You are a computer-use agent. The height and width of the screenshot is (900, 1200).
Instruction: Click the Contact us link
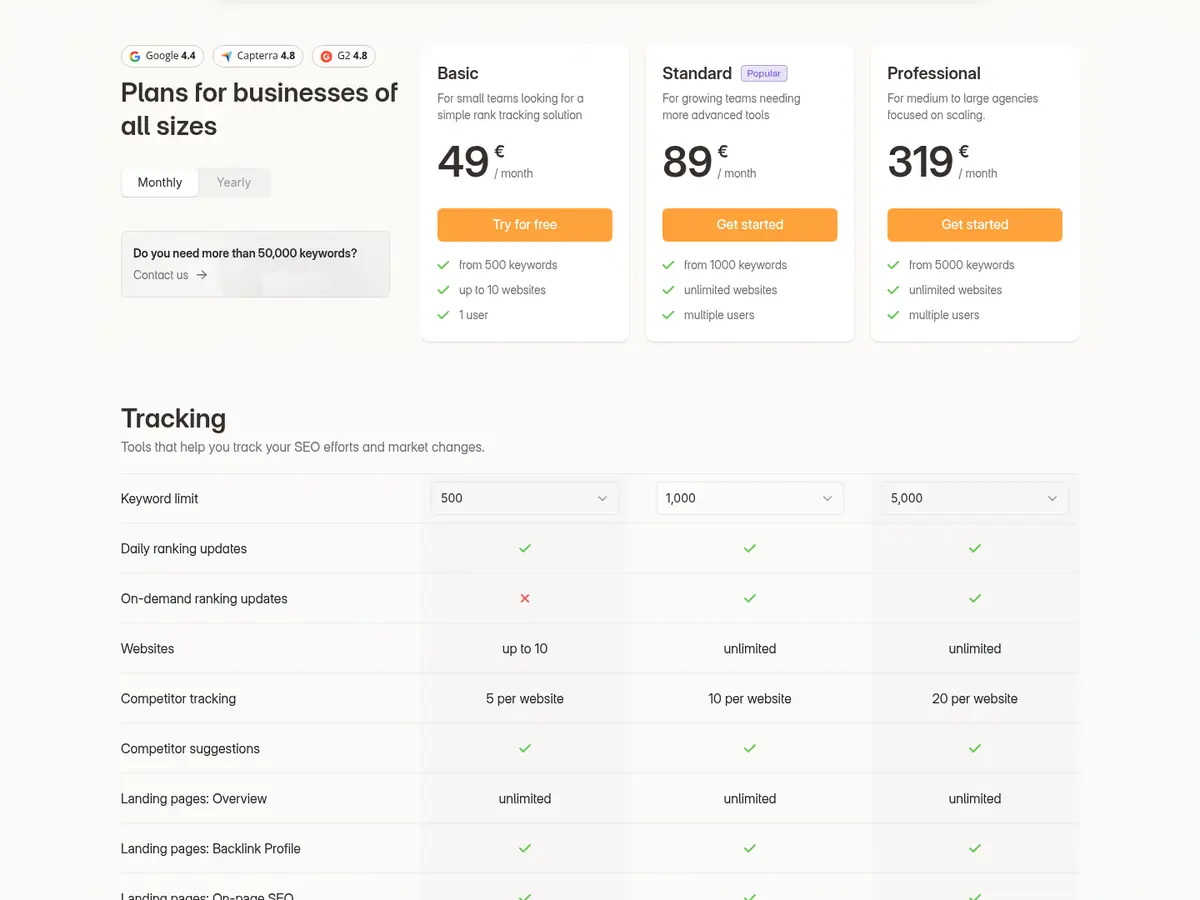point(160,275)
